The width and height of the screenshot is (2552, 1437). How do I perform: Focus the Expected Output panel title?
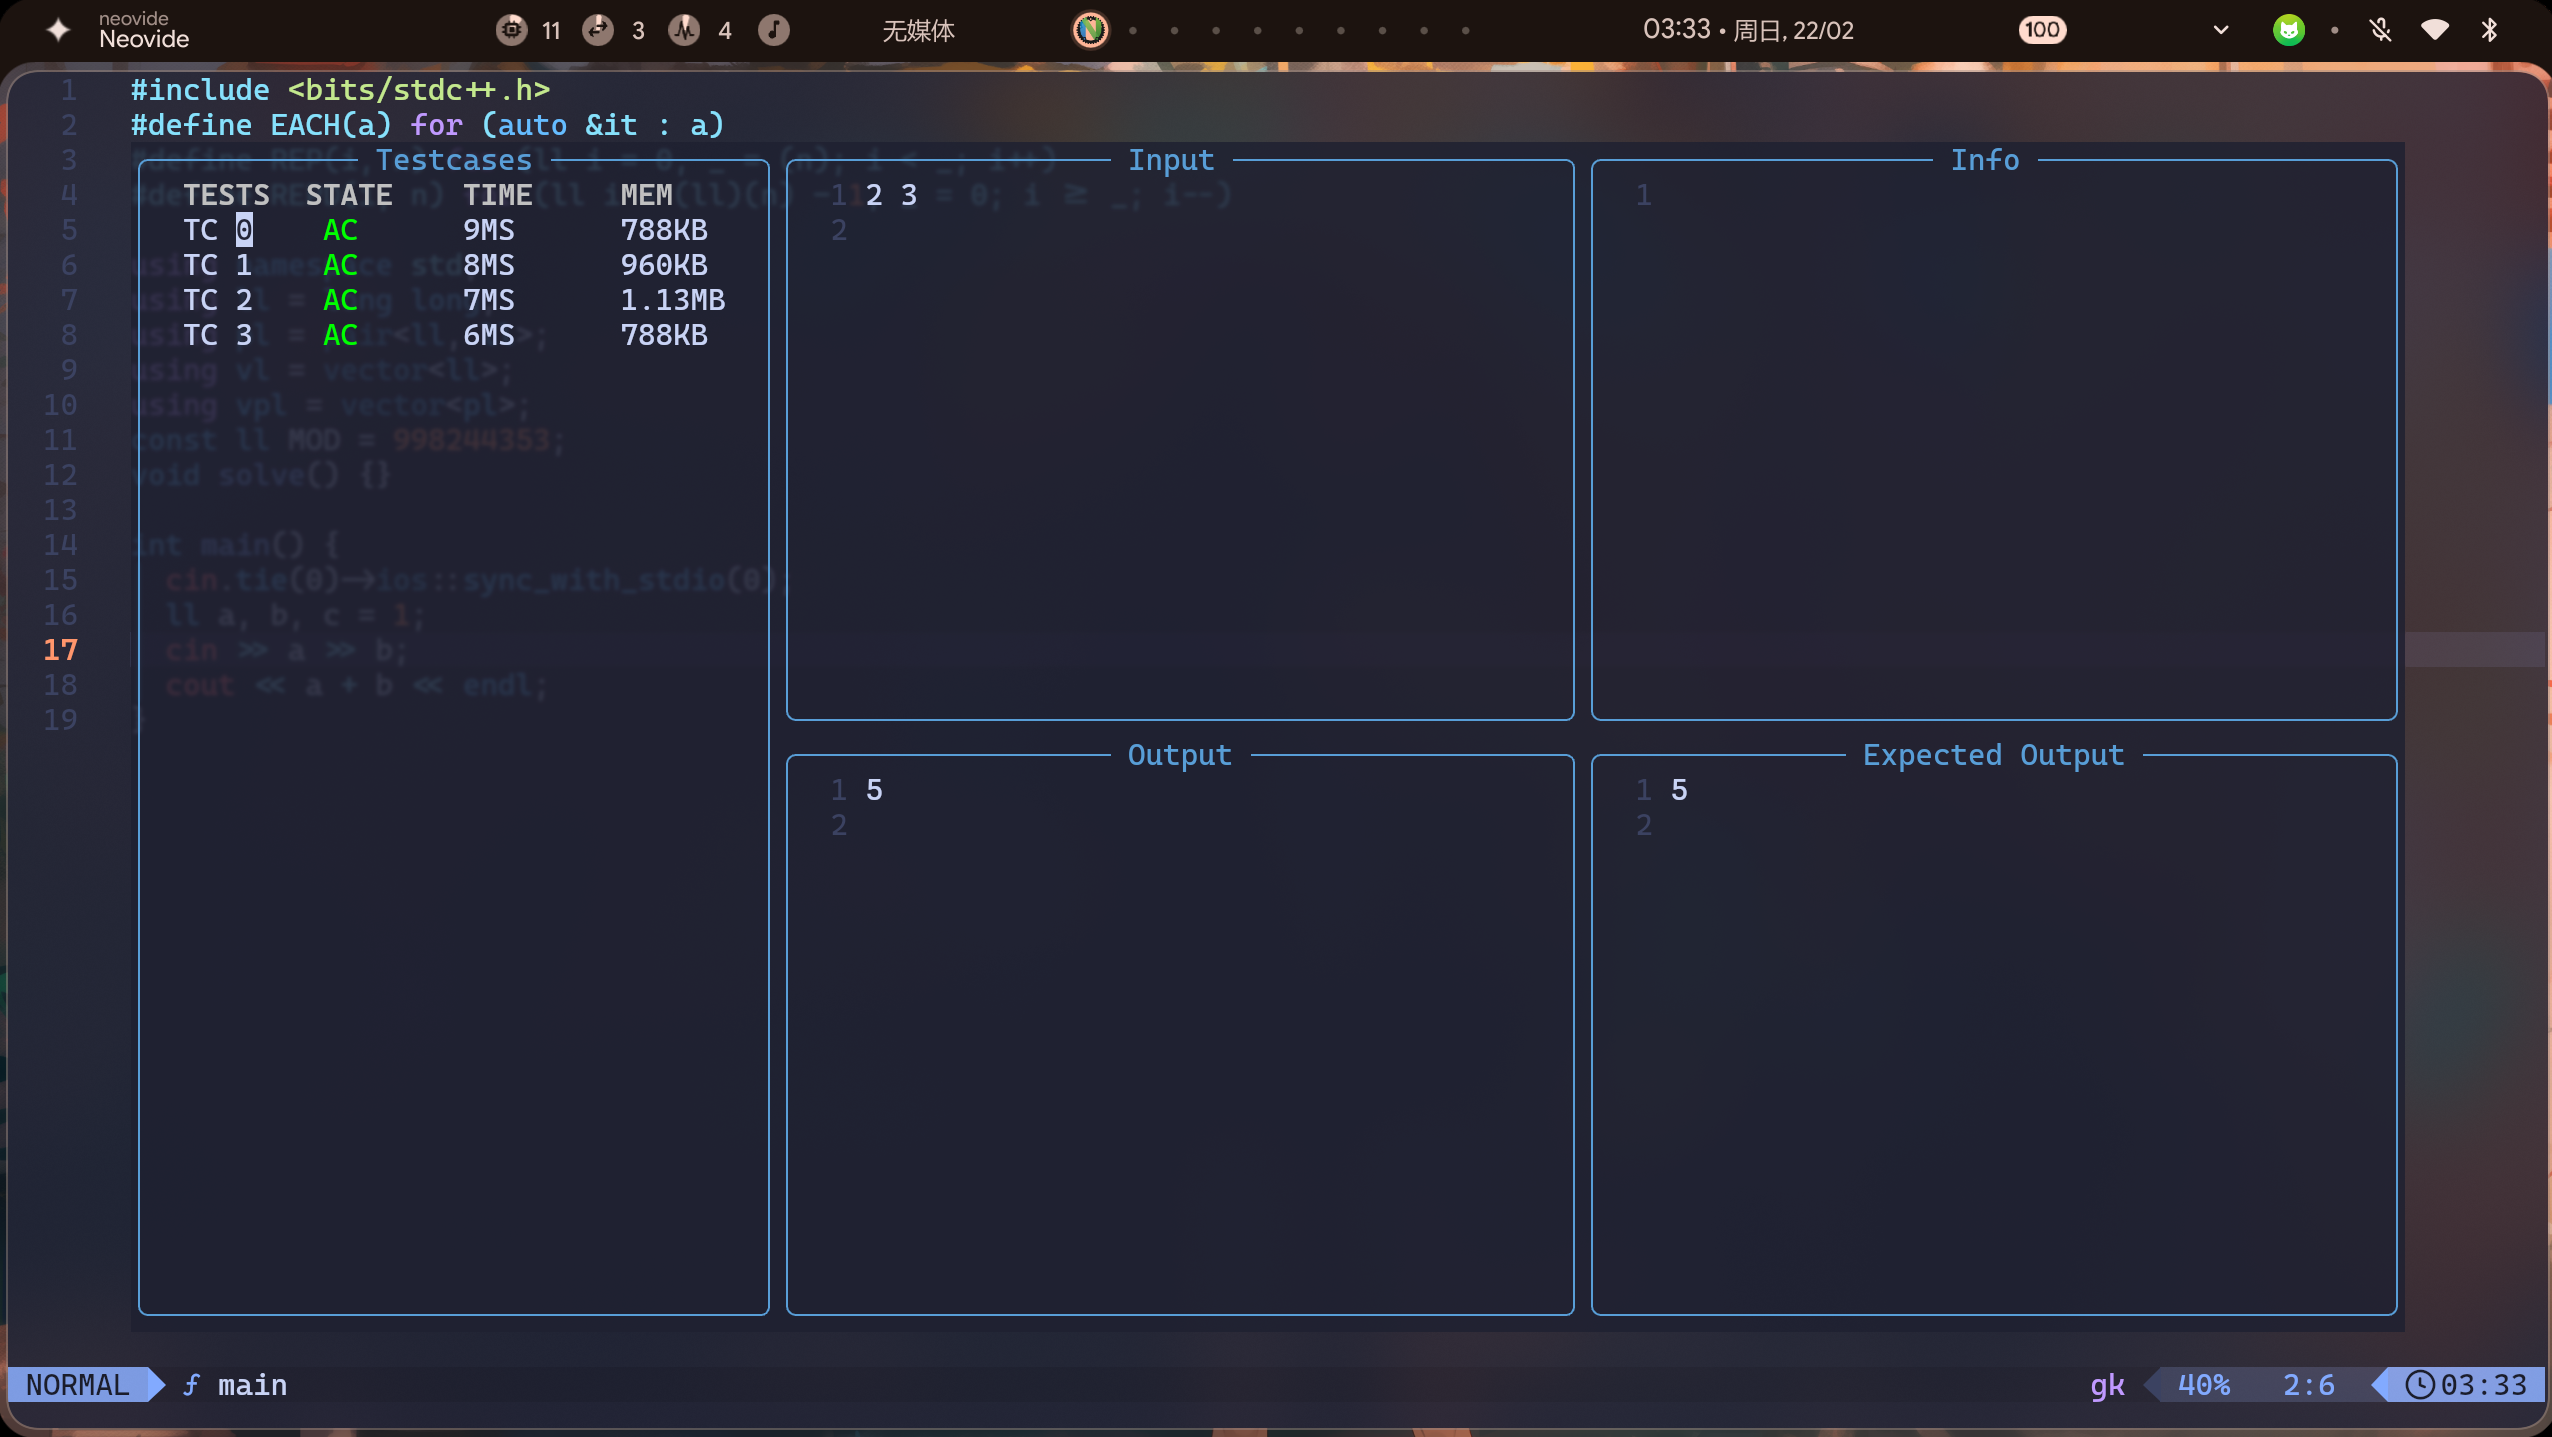[1993, 755]
